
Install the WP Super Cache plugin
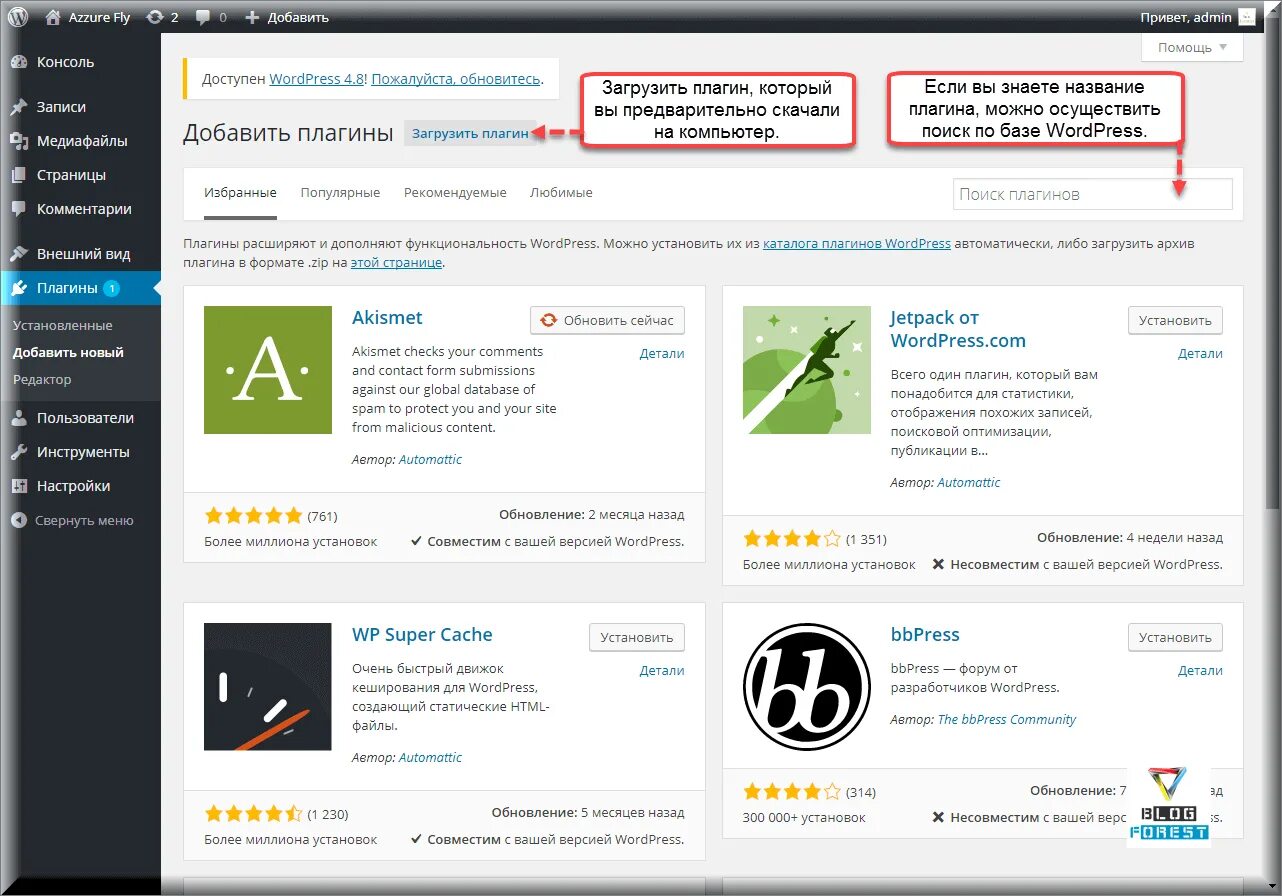[x=637, y=637]
